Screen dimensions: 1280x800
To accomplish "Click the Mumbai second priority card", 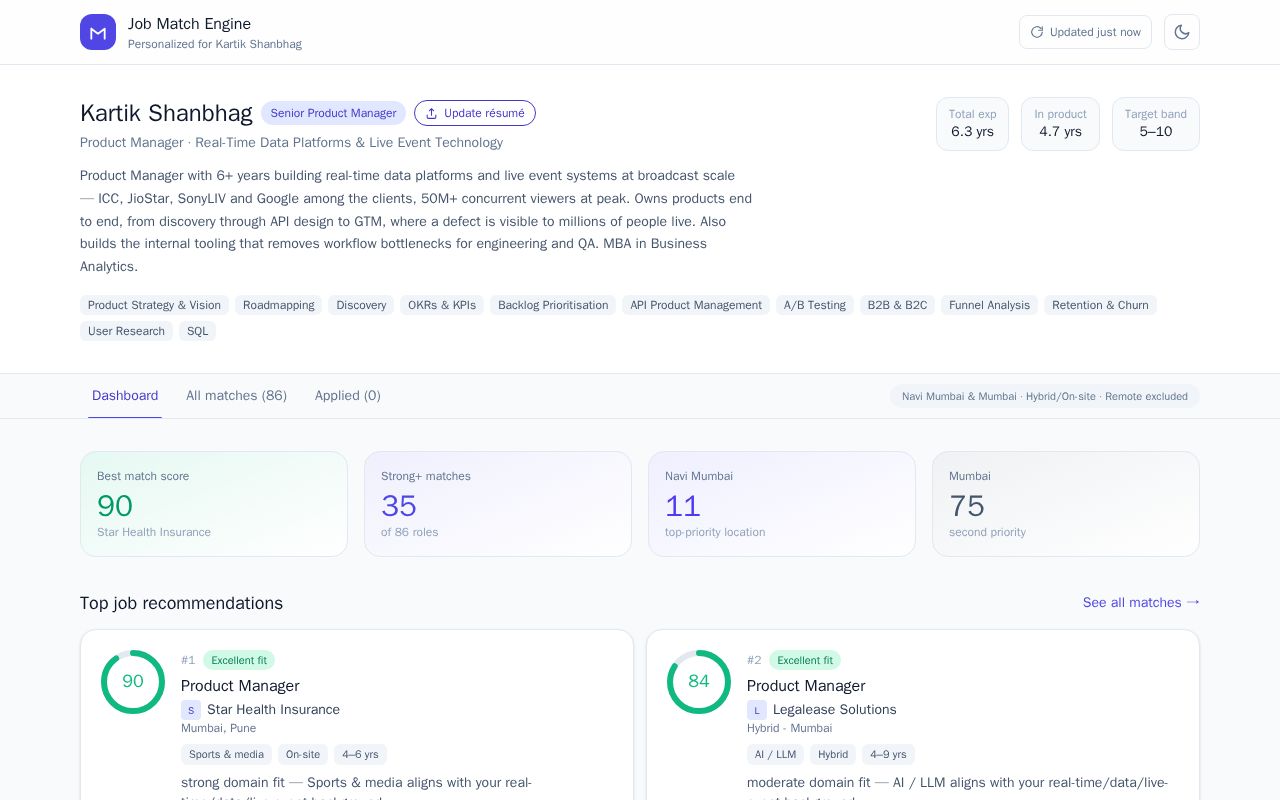I will [x=1066, y=504].
